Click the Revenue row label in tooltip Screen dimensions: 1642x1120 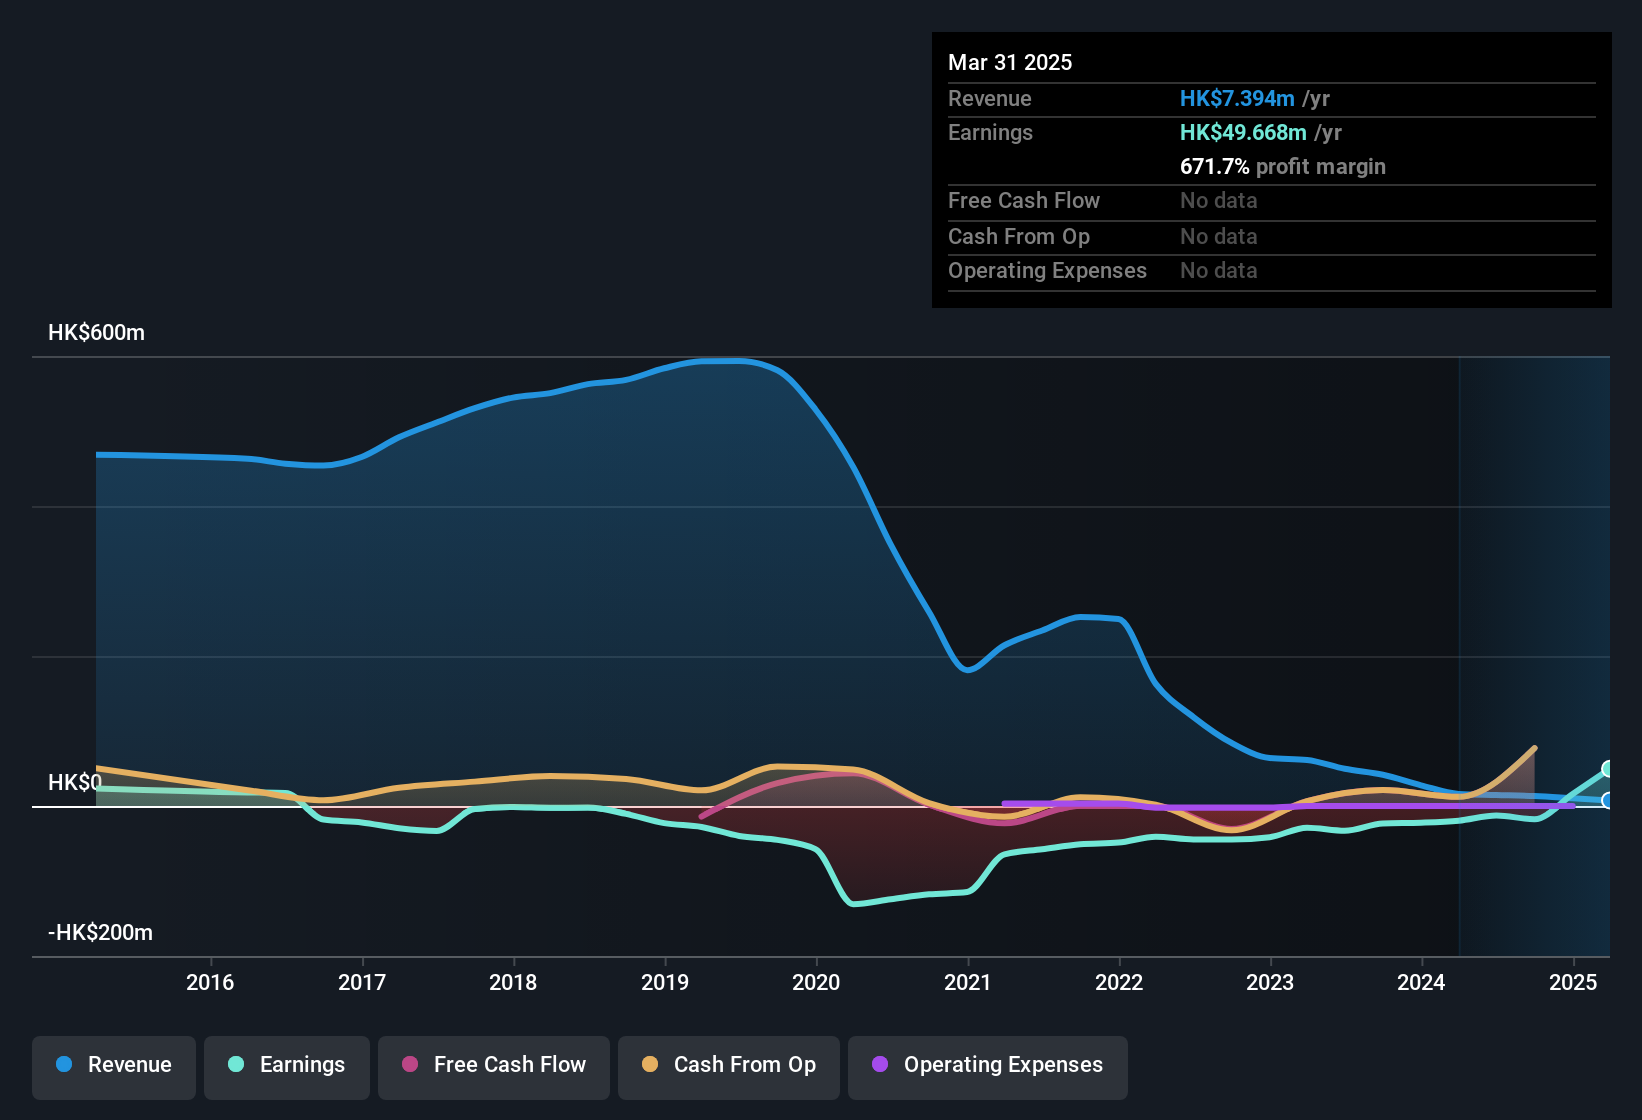pyautogui.click(x=989, y=98)
